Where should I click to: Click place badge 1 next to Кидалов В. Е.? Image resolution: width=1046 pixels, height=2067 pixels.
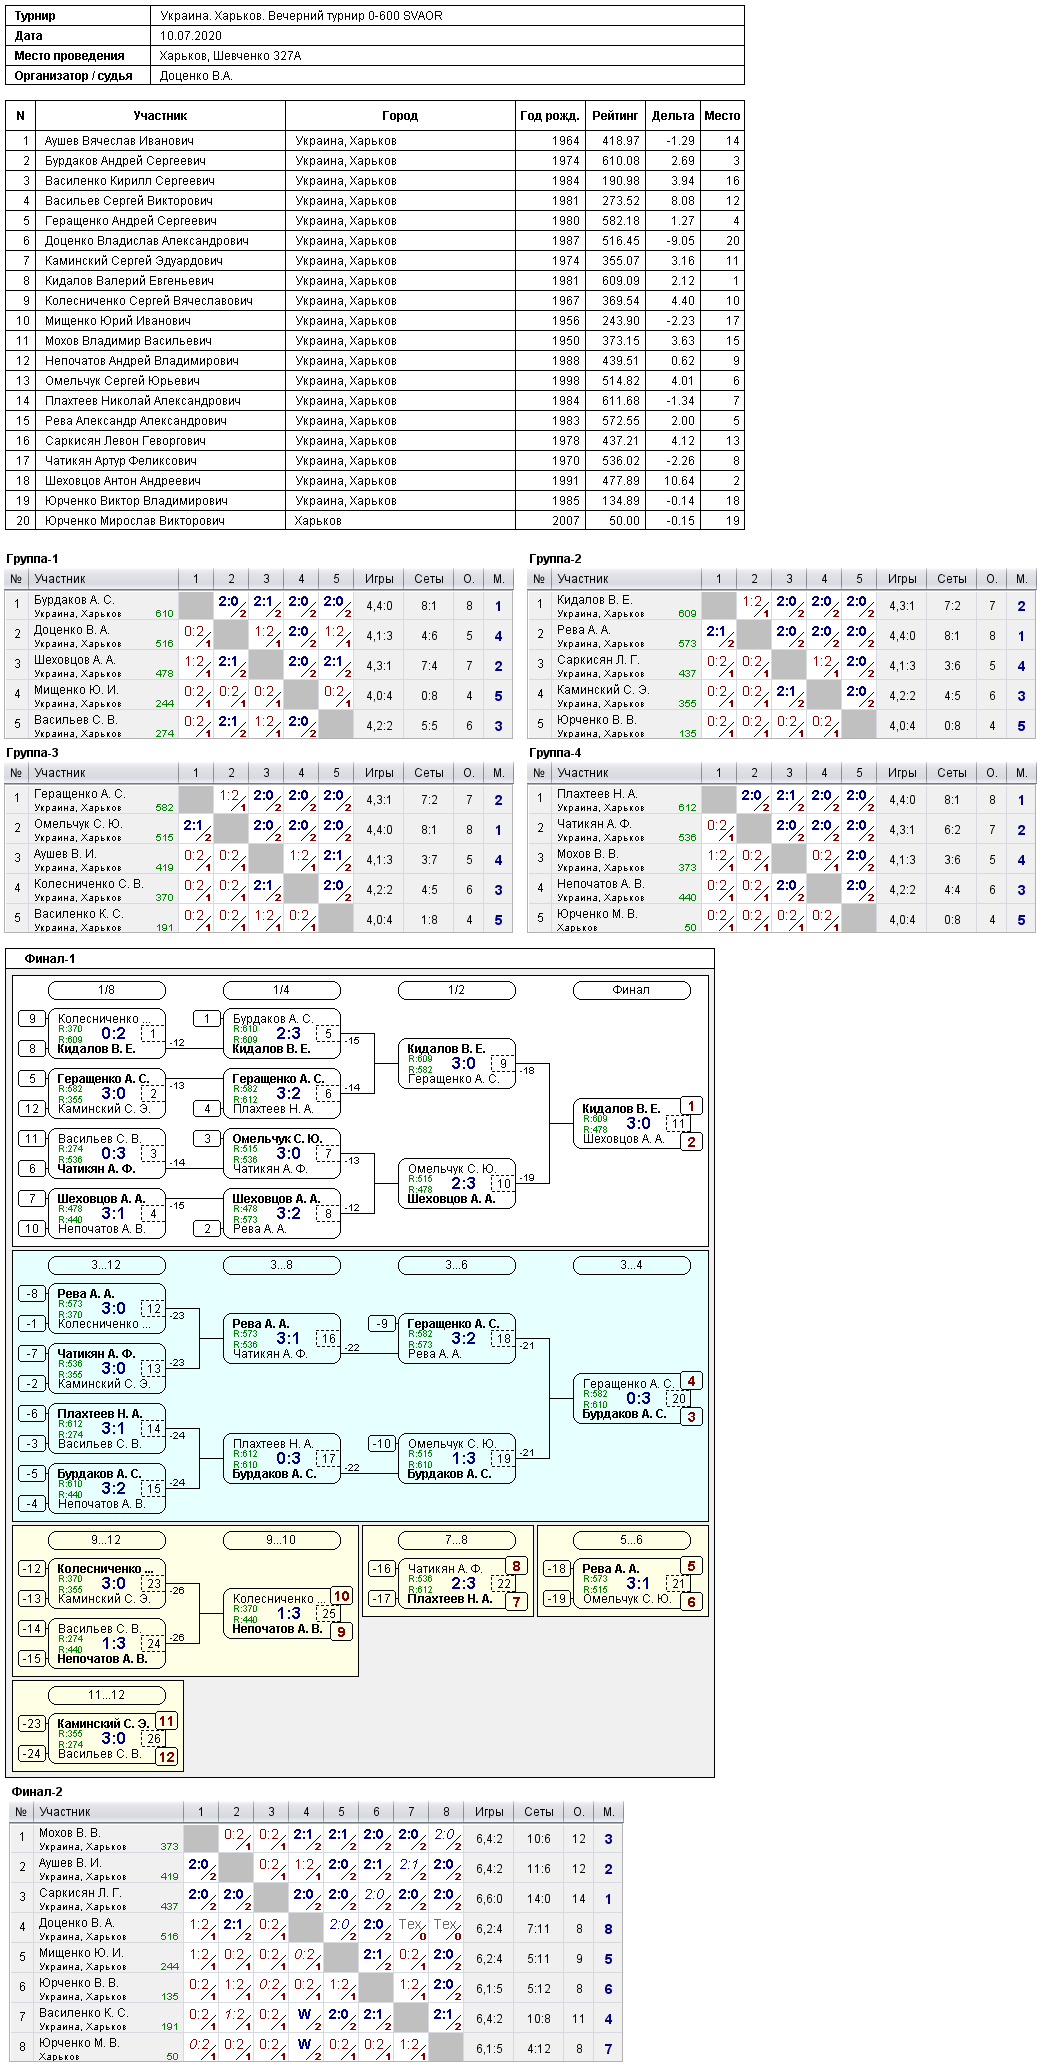point(691,1106)
